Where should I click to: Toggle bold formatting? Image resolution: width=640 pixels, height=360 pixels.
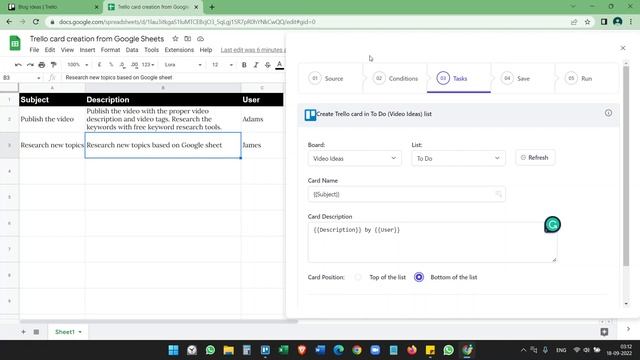tap(244, 65)
